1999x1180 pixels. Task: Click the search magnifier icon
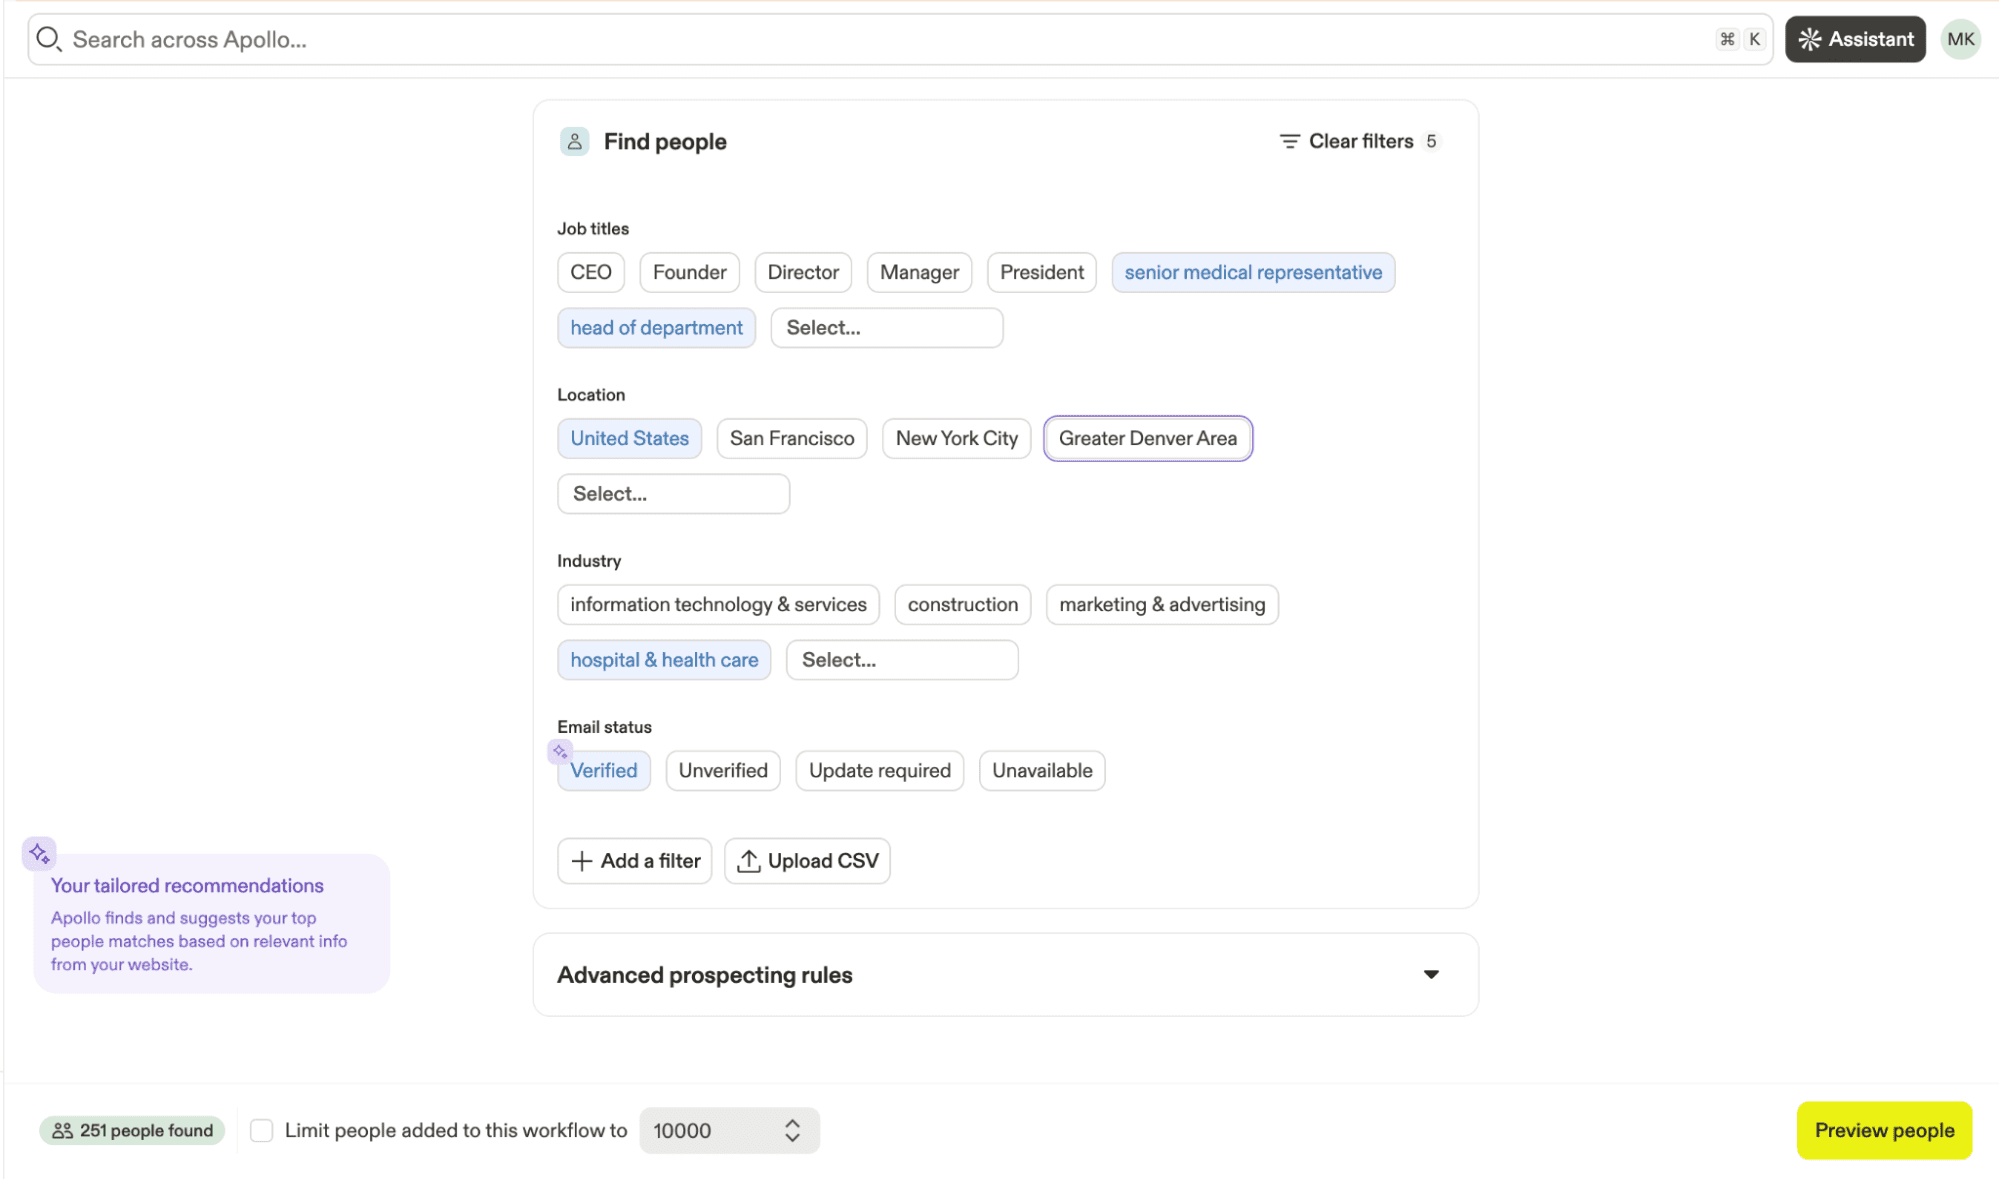coord(48,39)
